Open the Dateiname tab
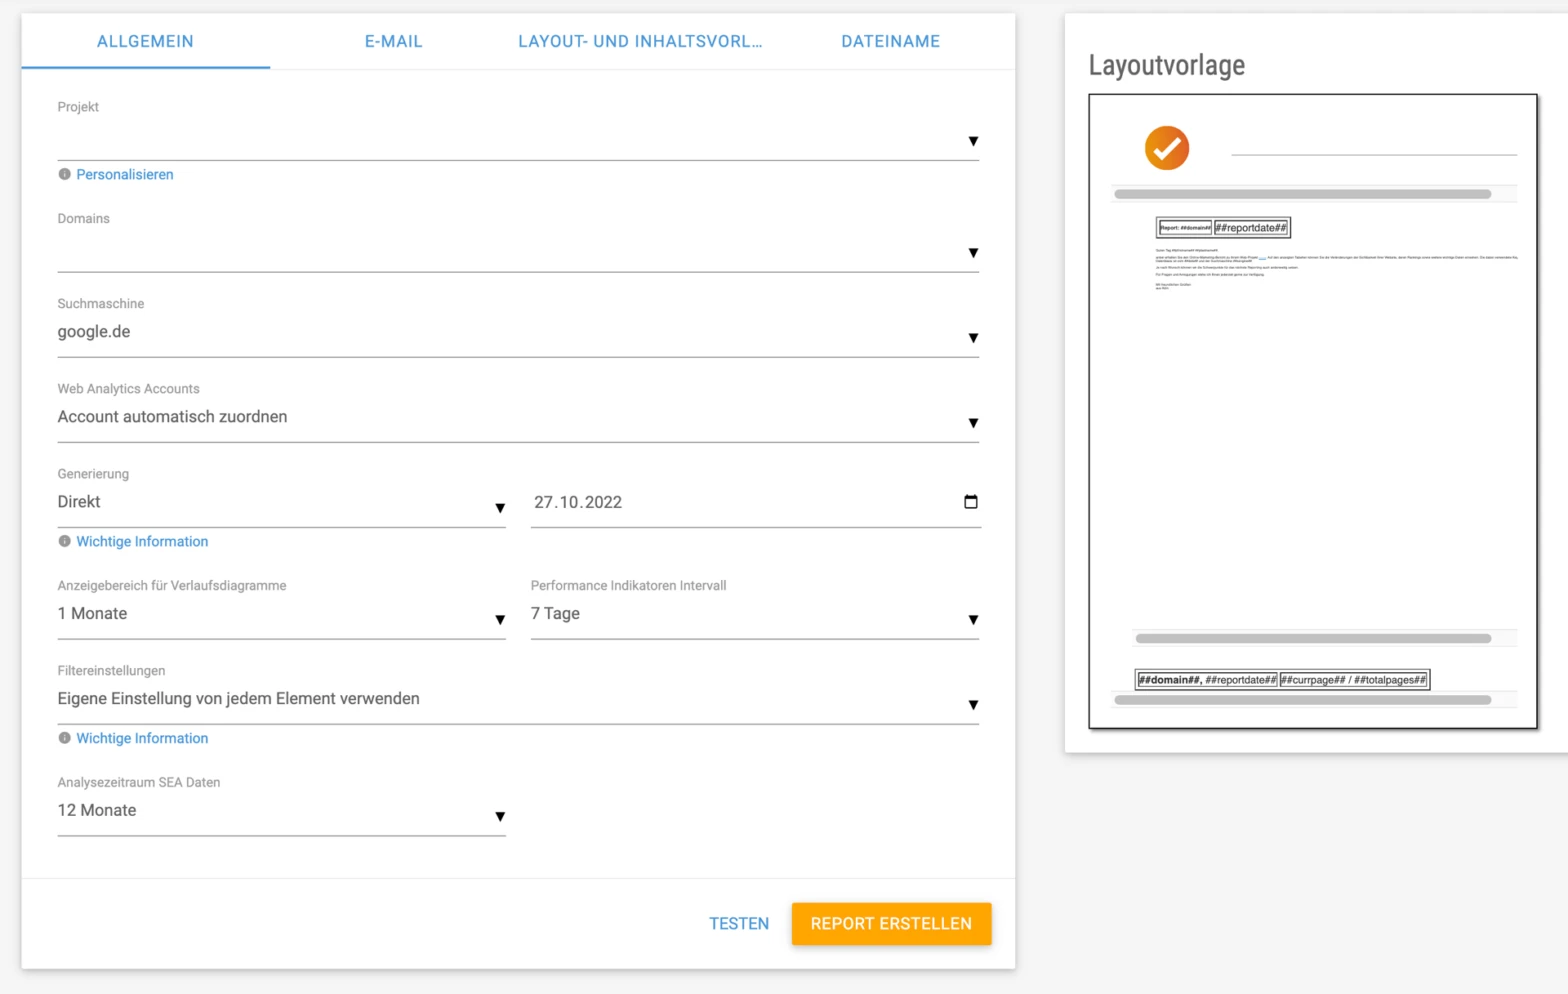 coord(890,42)
